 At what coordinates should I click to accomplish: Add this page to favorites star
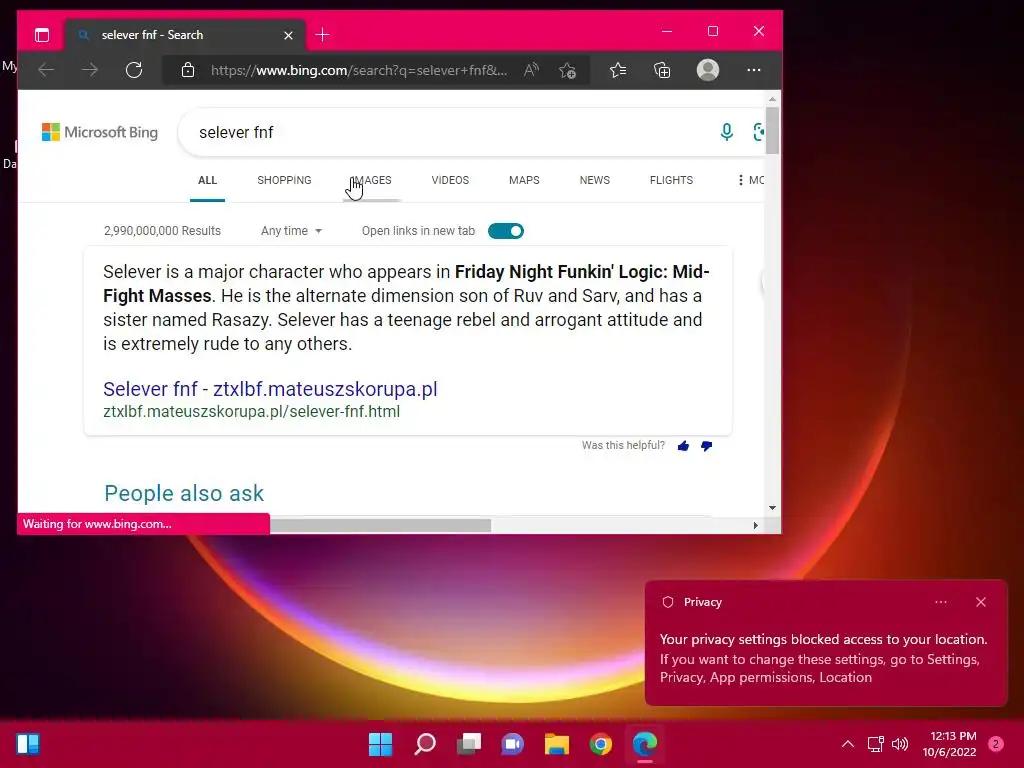click(568, 70)
